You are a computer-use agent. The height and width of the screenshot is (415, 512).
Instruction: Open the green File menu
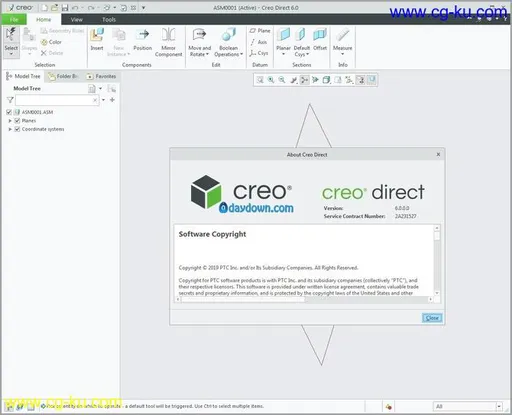click(14, 20)
